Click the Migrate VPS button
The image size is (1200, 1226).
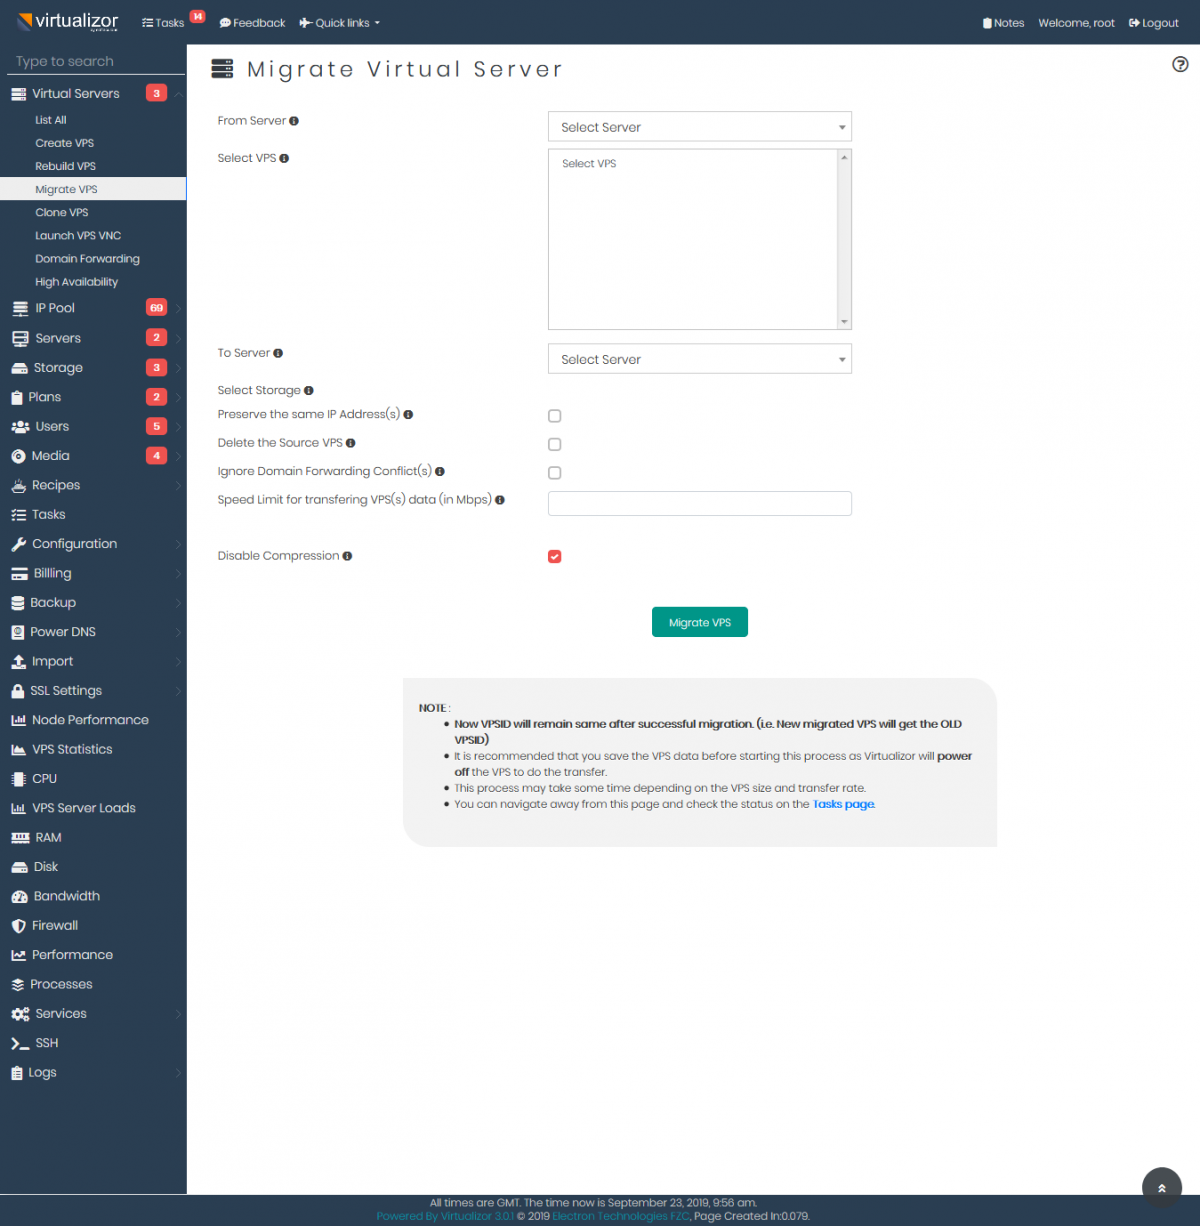tap(699, 621)
